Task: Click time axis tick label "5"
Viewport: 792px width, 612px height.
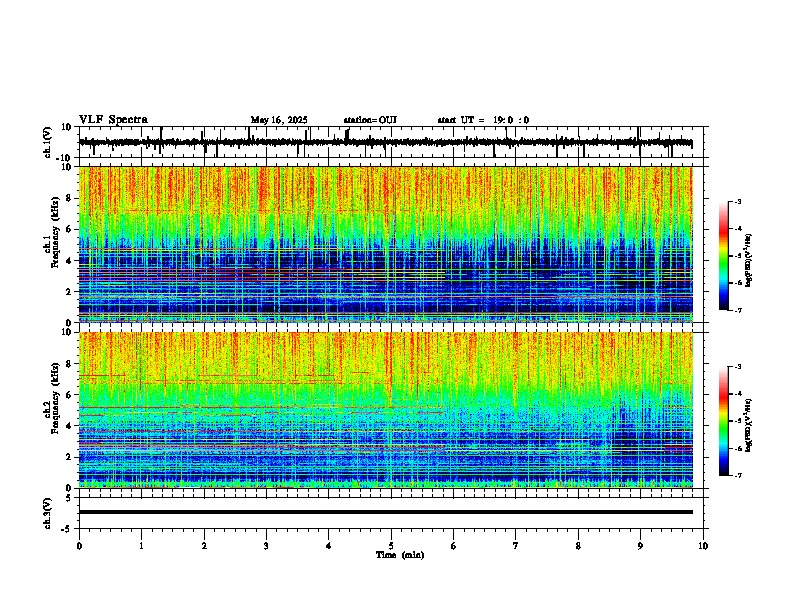Action: click(391, 546)
